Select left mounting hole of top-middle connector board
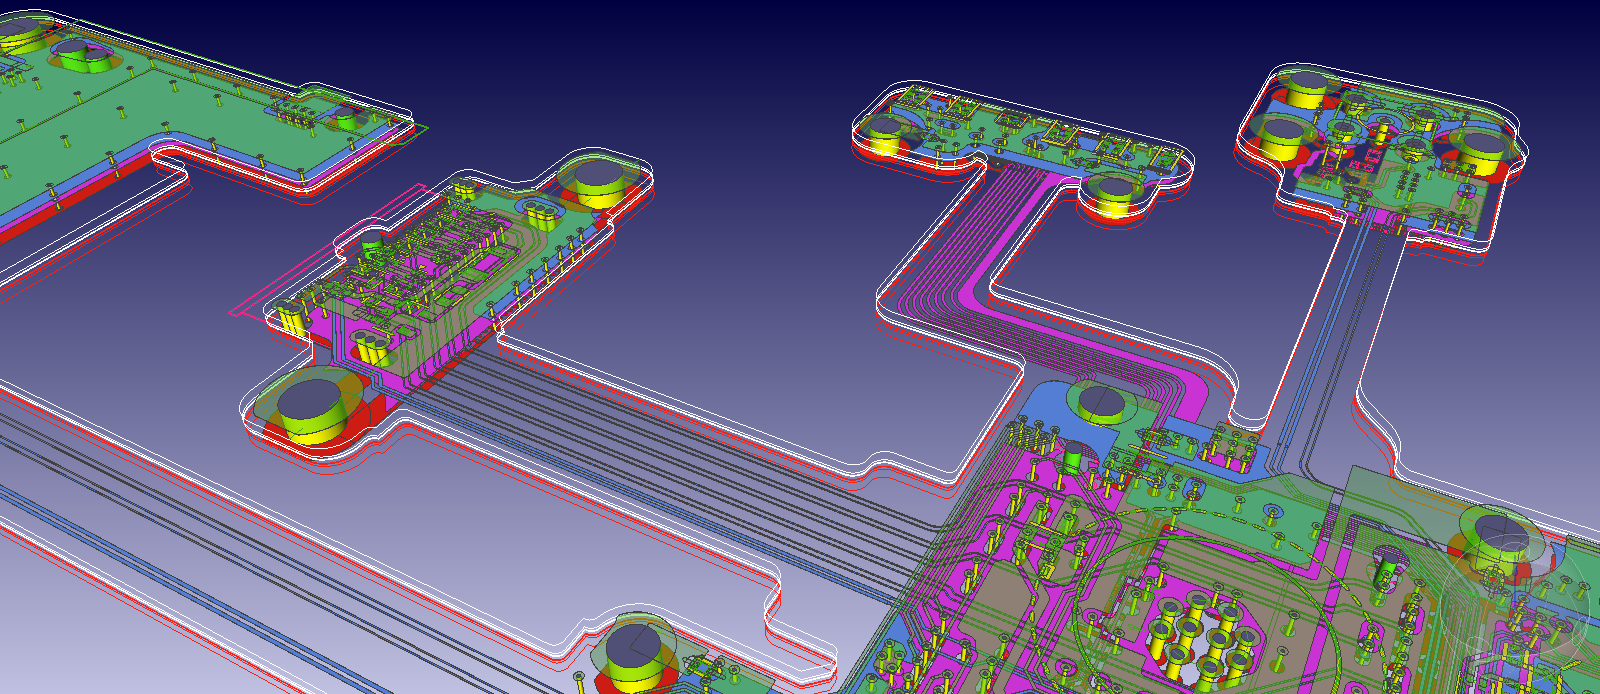The image size is (1600, 694). point(886,135)
